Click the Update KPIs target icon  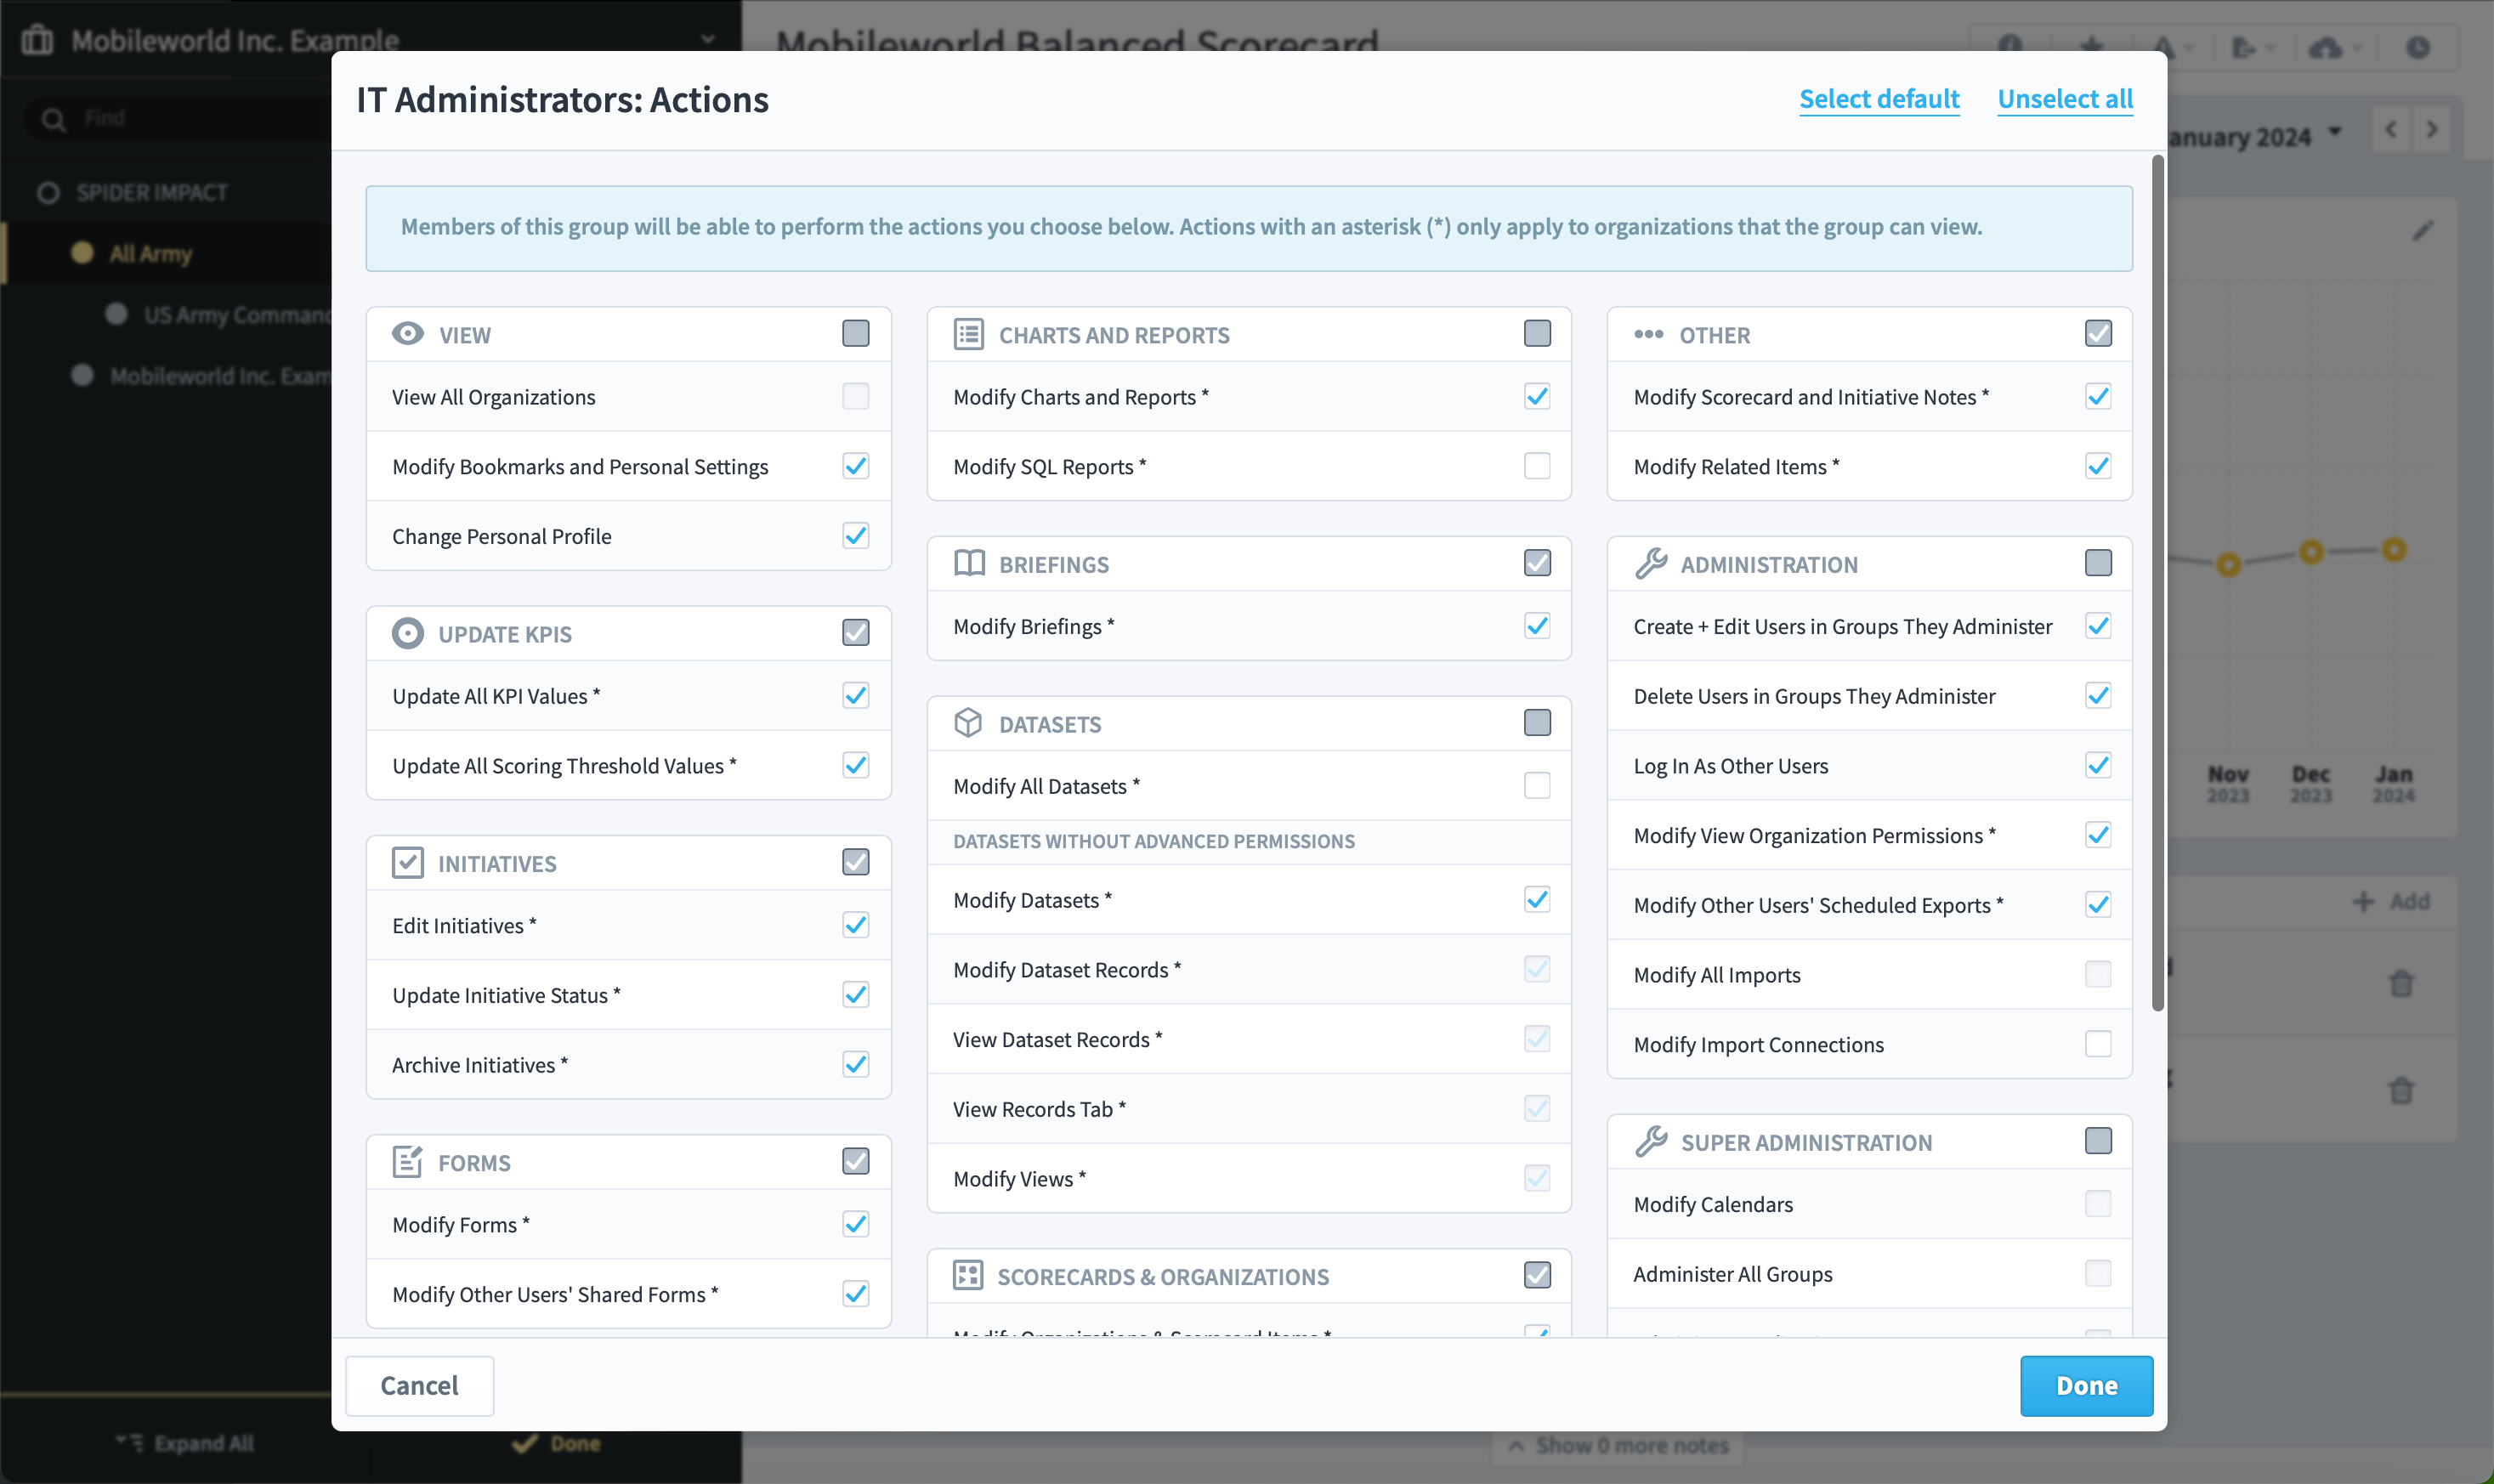(x=407, y=633)
